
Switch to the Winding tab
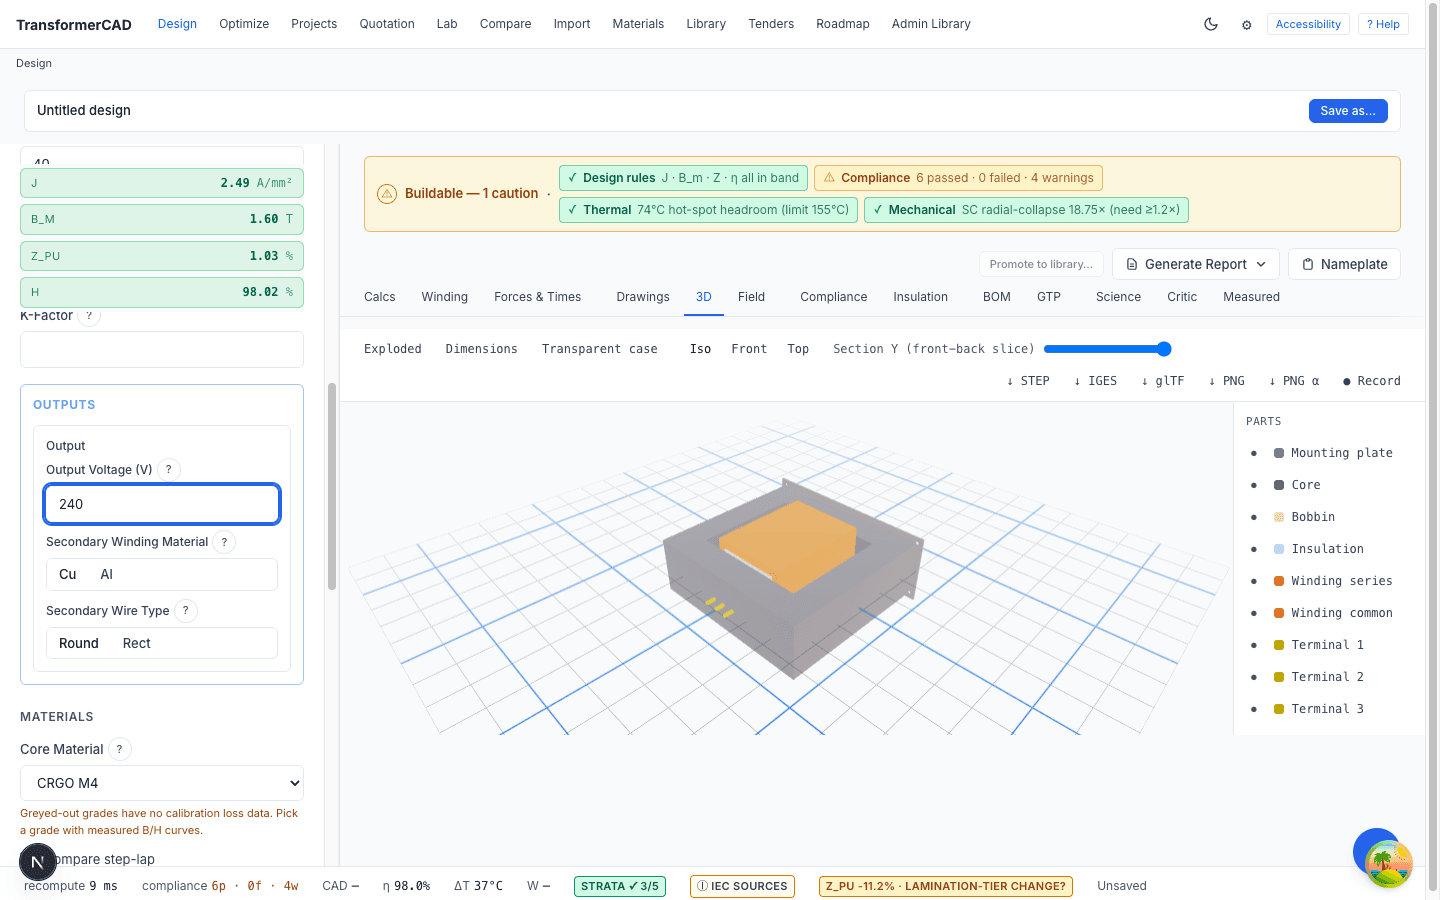coord(445,297)
